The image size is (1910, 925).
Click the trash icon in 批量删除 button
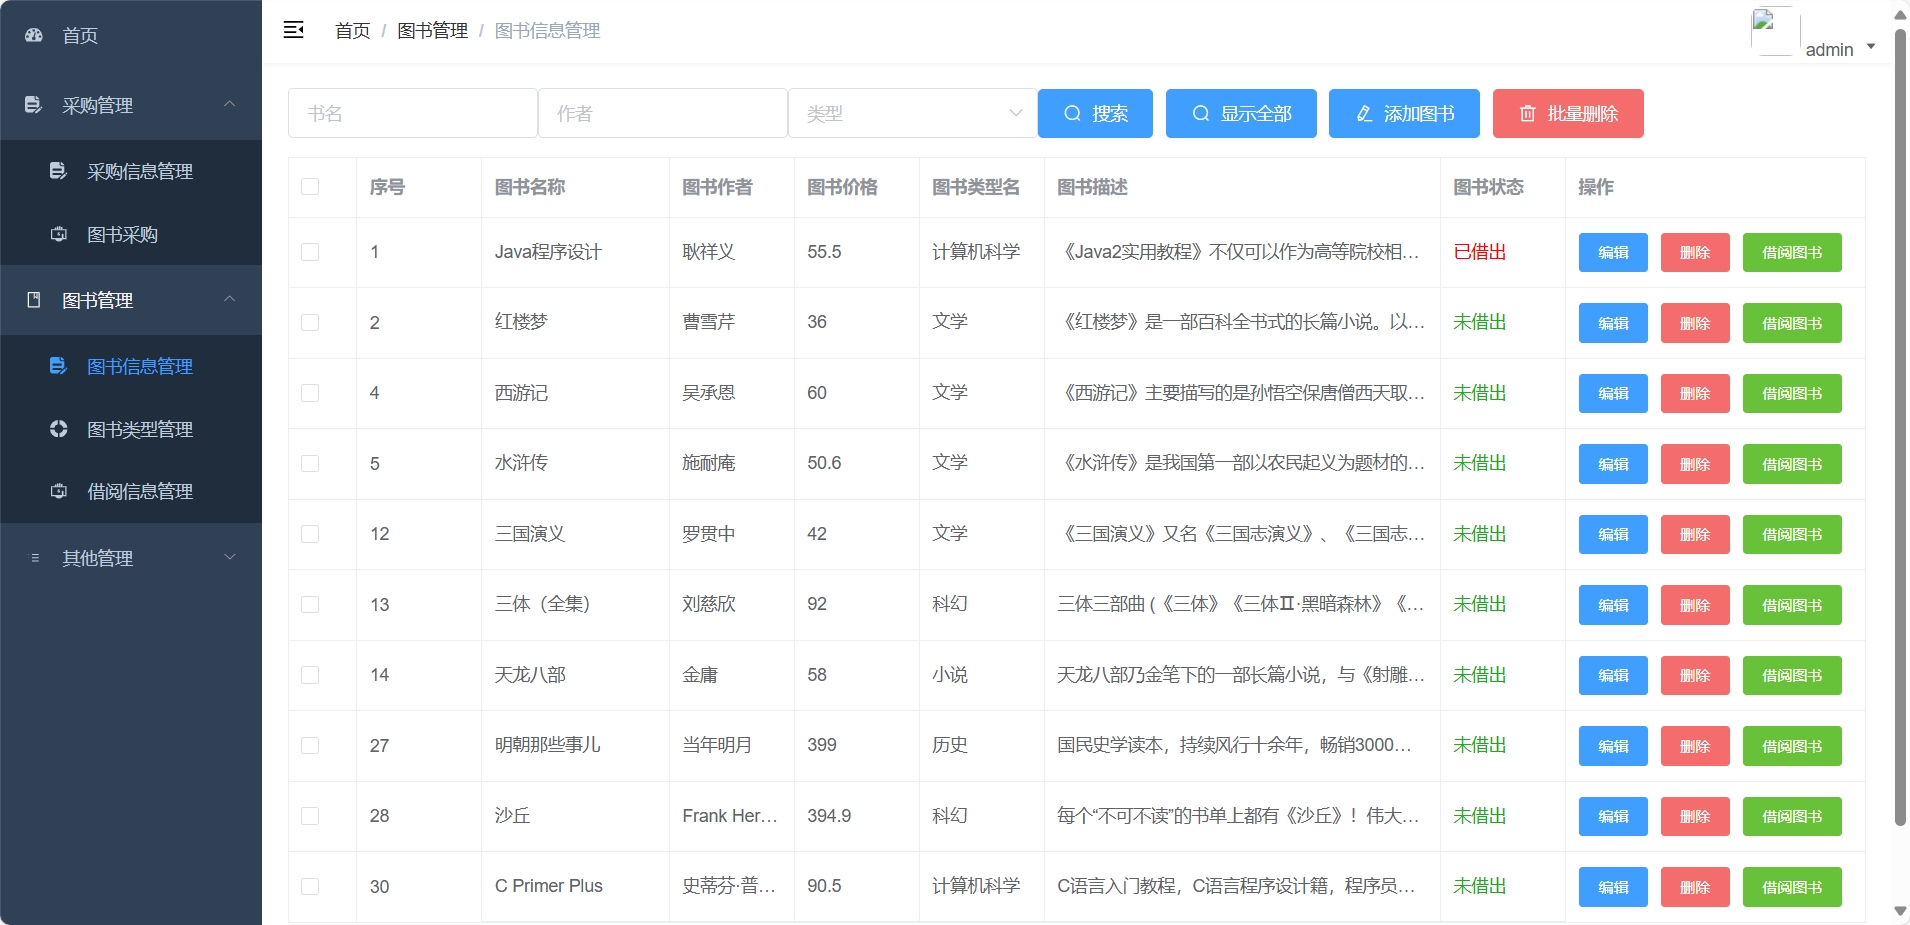[1527, 114]
